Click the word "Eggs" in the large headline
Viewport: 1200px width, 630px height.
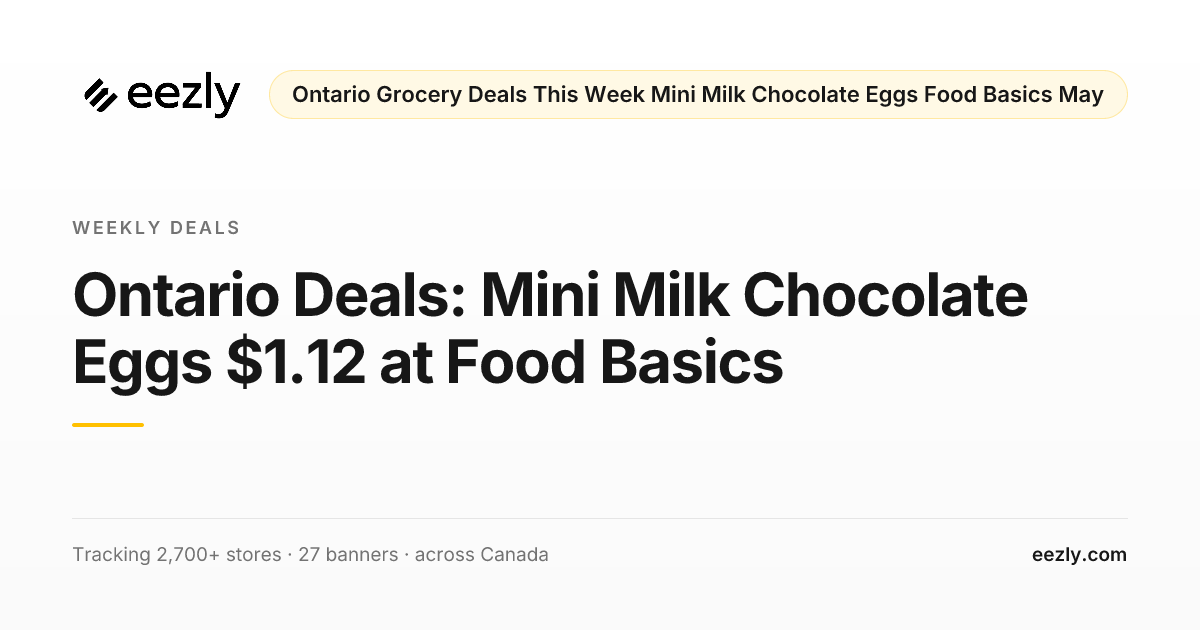tap(142, 363)
